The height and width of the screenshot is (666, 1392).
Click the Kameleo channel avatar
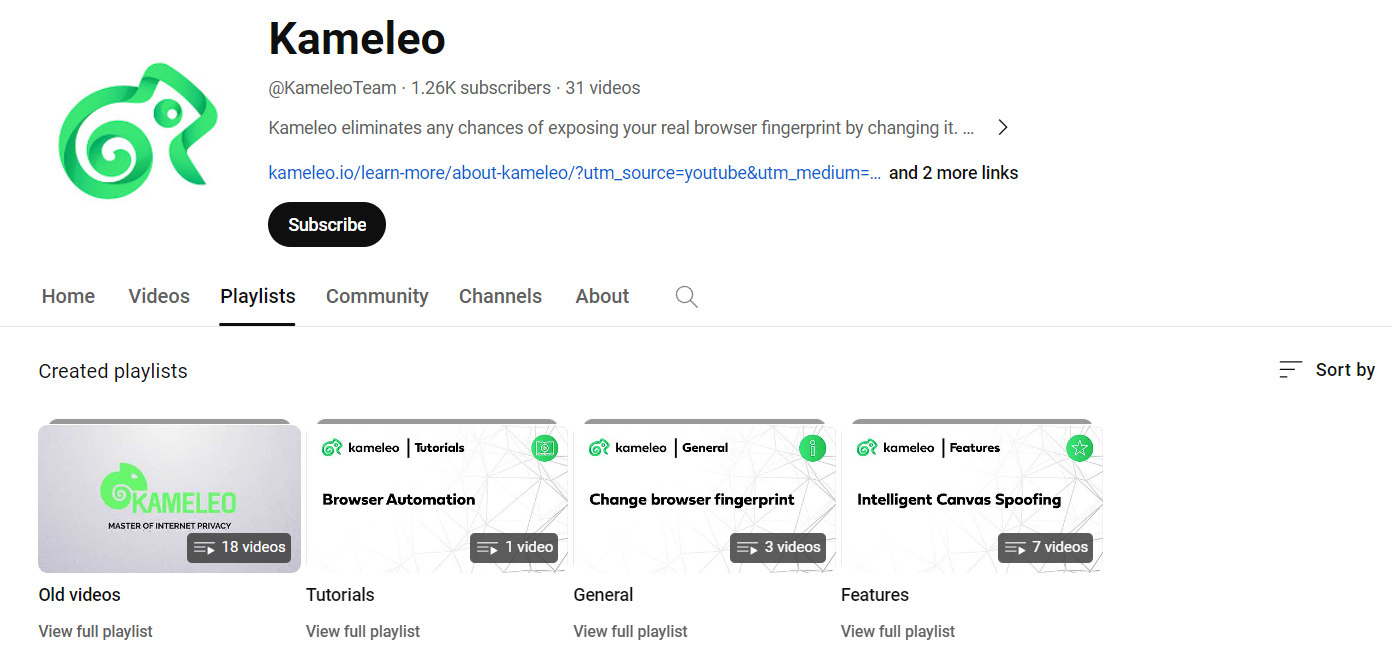(x=138, y=128)
